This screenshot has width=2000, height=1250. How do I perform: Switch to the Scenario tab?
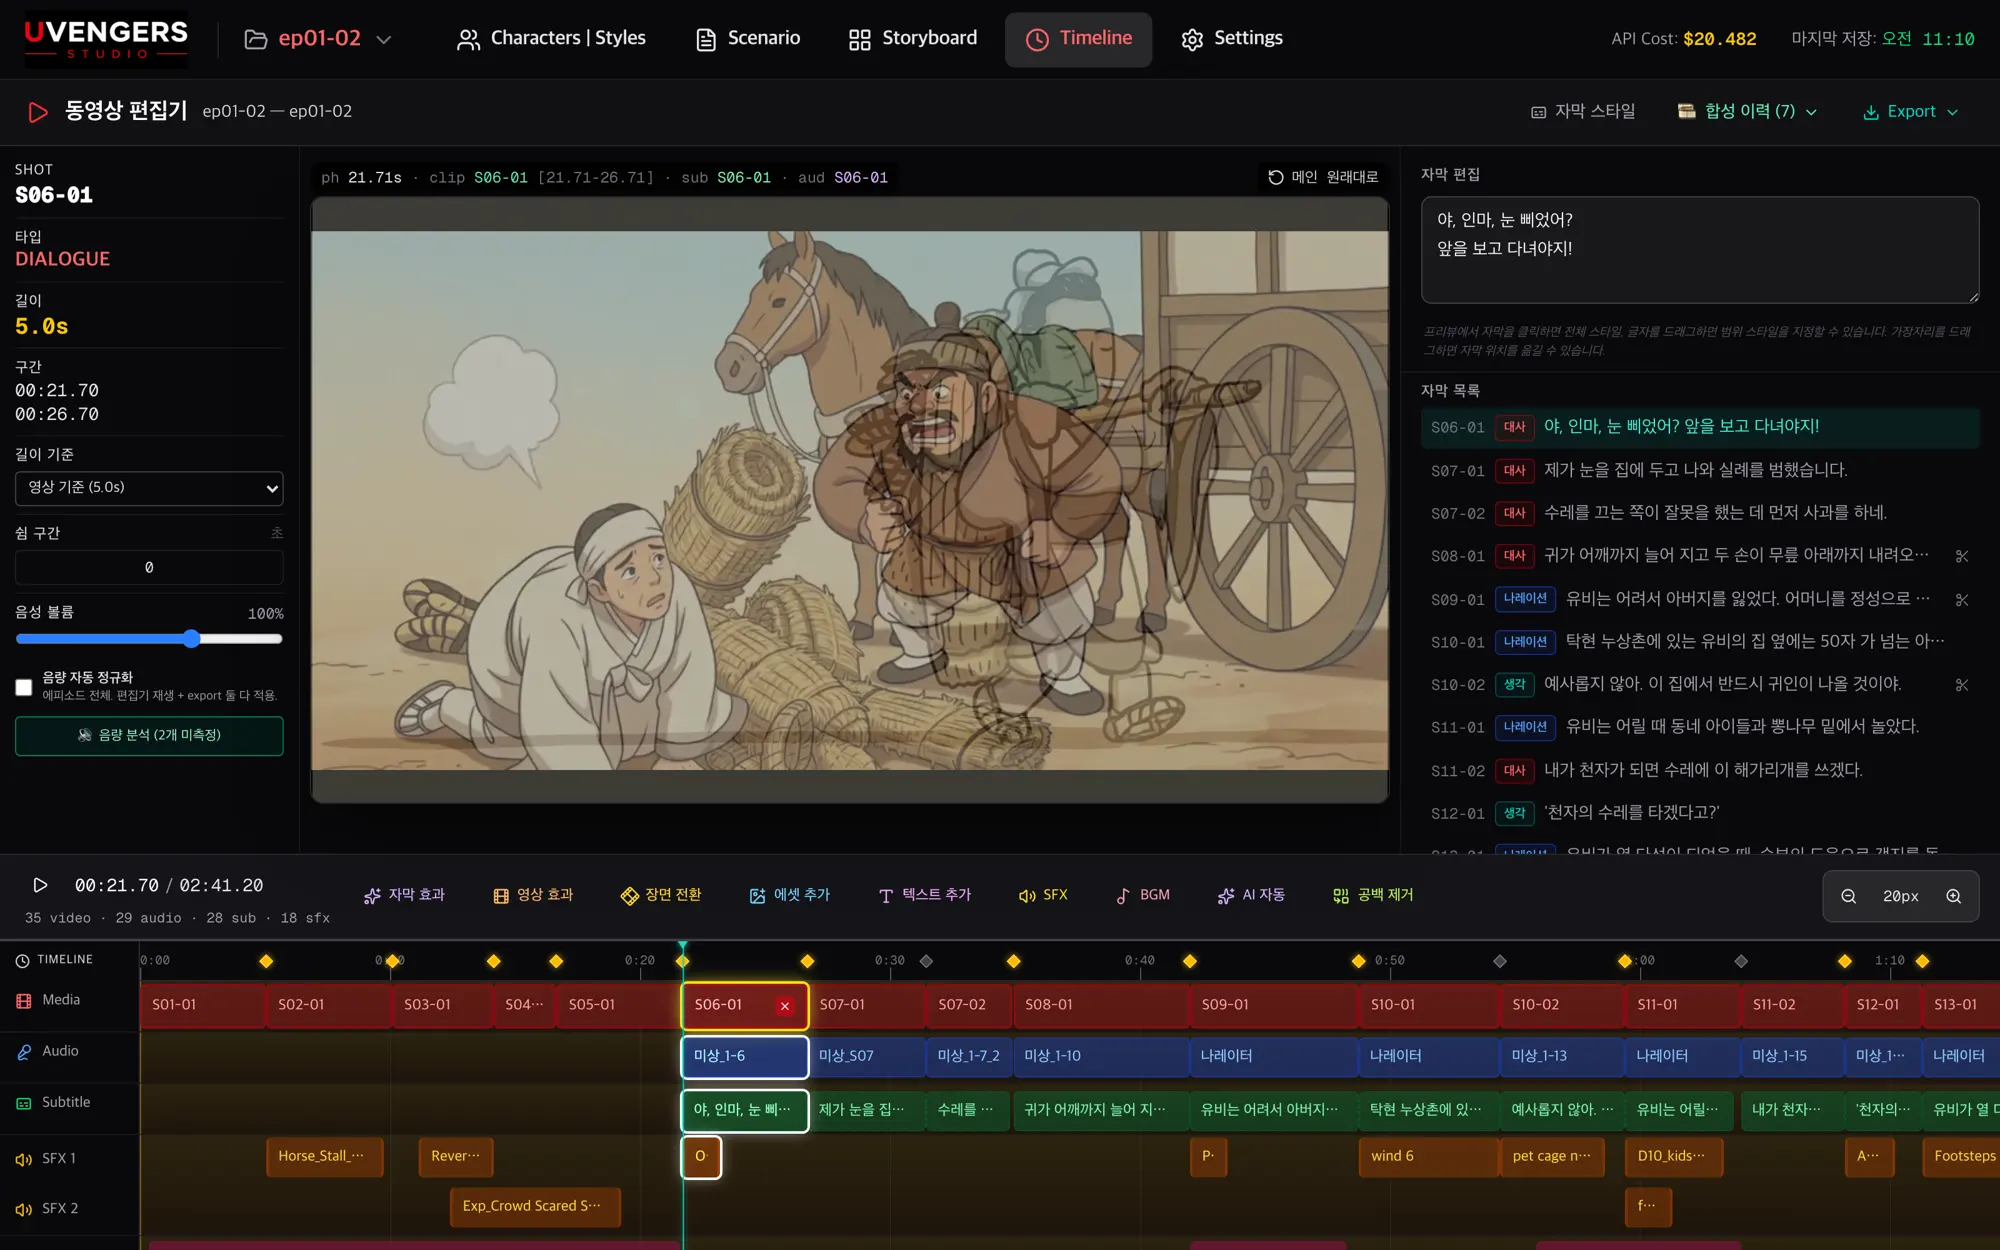coord(748,39)
